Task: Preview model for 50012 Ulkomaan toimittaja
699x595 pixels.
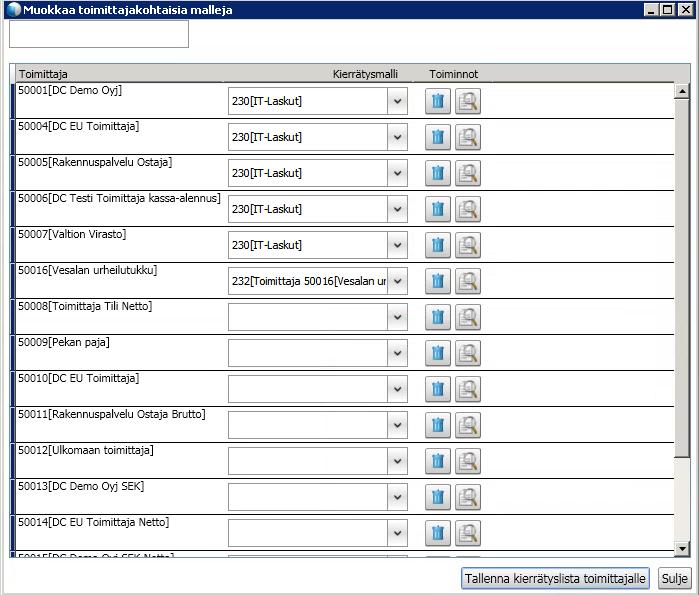Action: 468,461
